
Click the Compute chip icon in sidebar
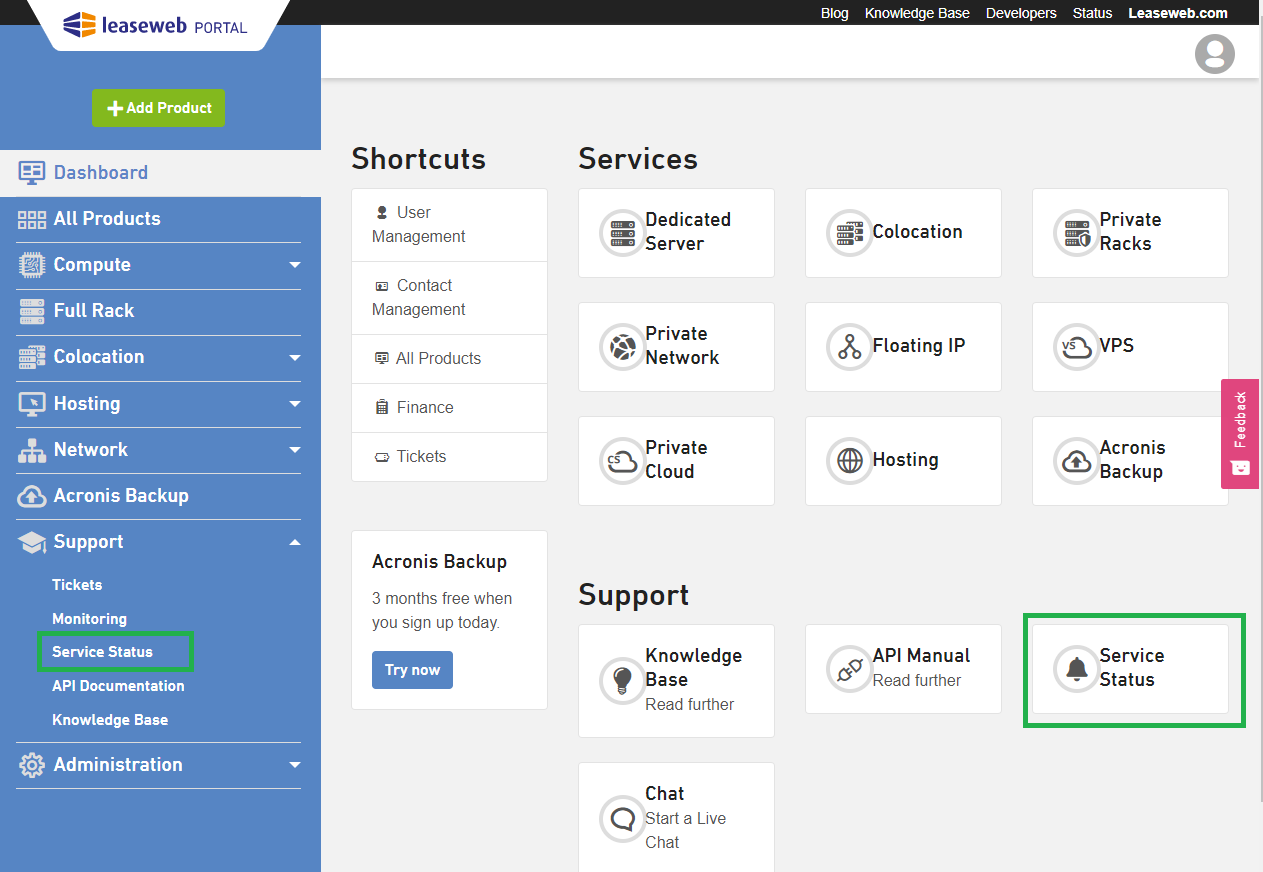pos(32,265)
